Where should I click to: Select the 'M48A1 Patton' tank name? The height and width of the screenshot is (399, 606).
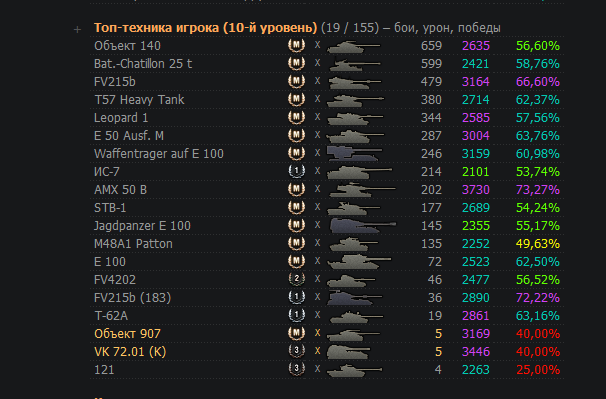tap(133, 244)
